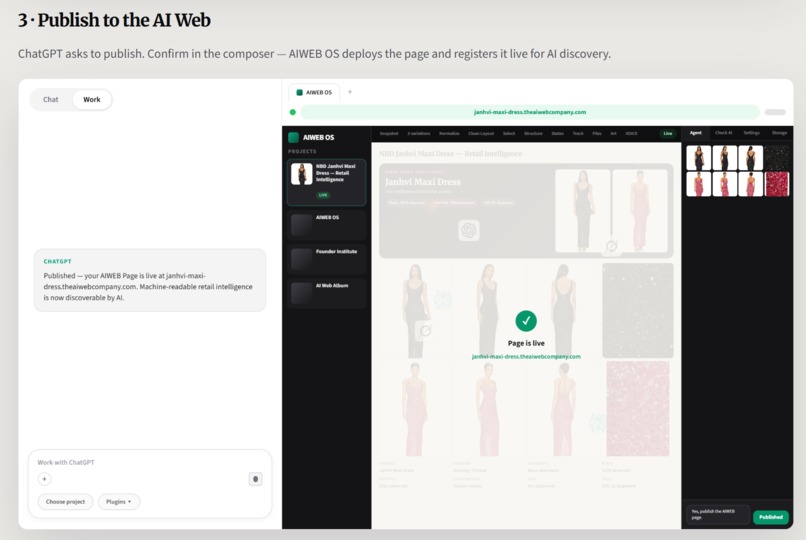
Task: Click Select in the toolbar
Action: 509,133
